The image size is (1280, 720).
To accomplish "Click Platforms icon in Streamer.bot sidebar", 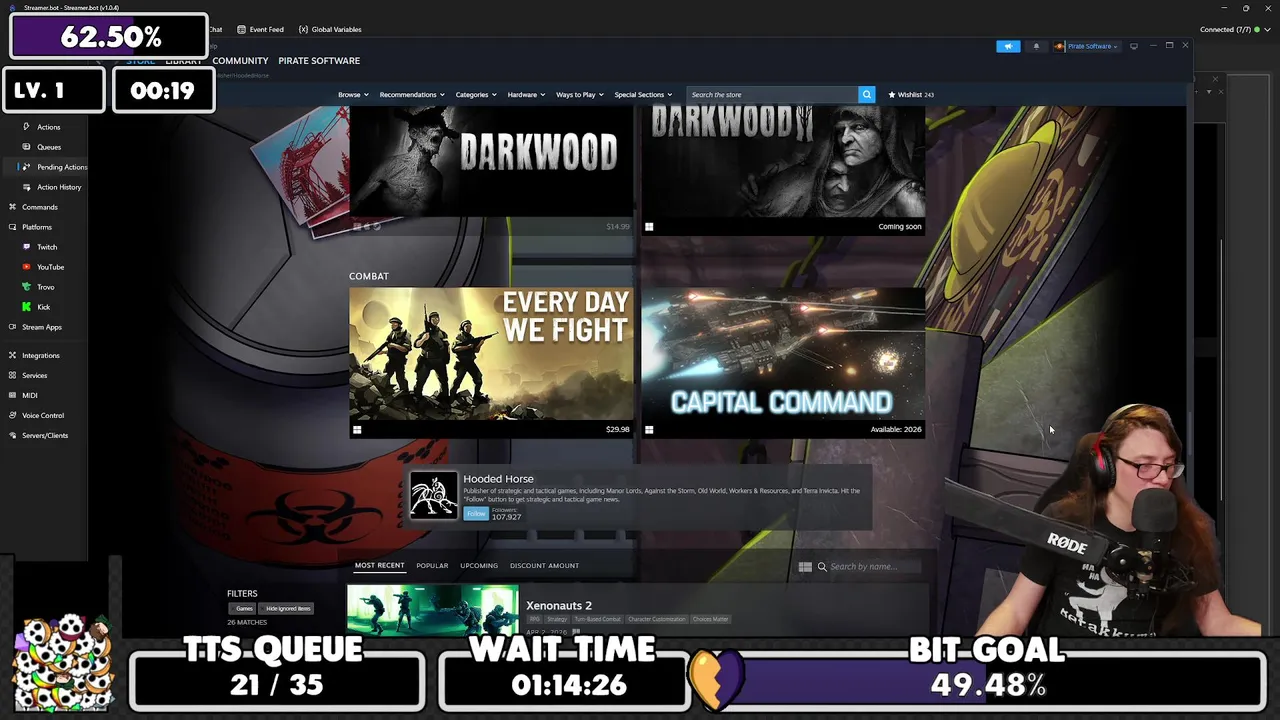I will [12, 227].
